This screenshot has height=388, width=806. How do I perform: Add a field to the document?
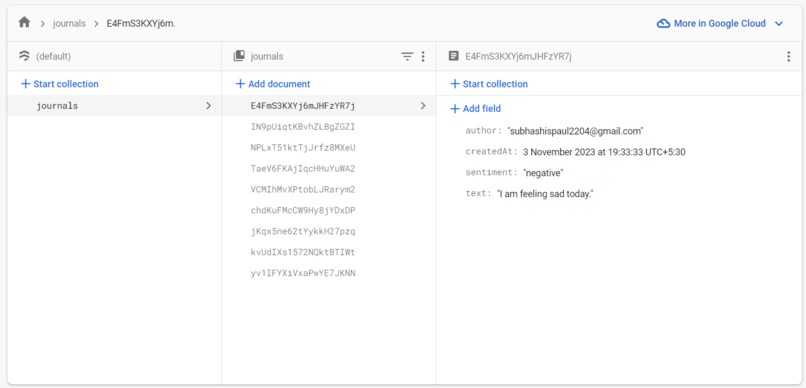point(475,108)
